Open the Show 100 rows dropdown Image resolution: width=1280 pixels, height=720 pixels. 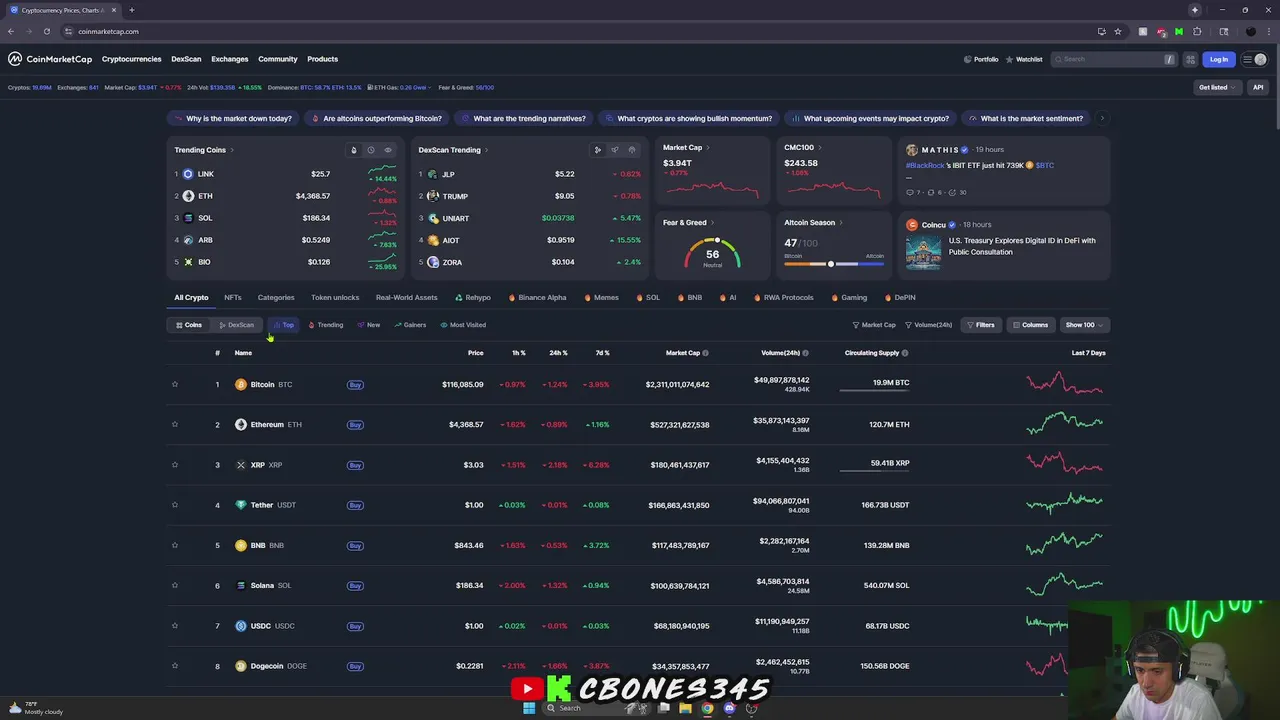click(1084, 325)
